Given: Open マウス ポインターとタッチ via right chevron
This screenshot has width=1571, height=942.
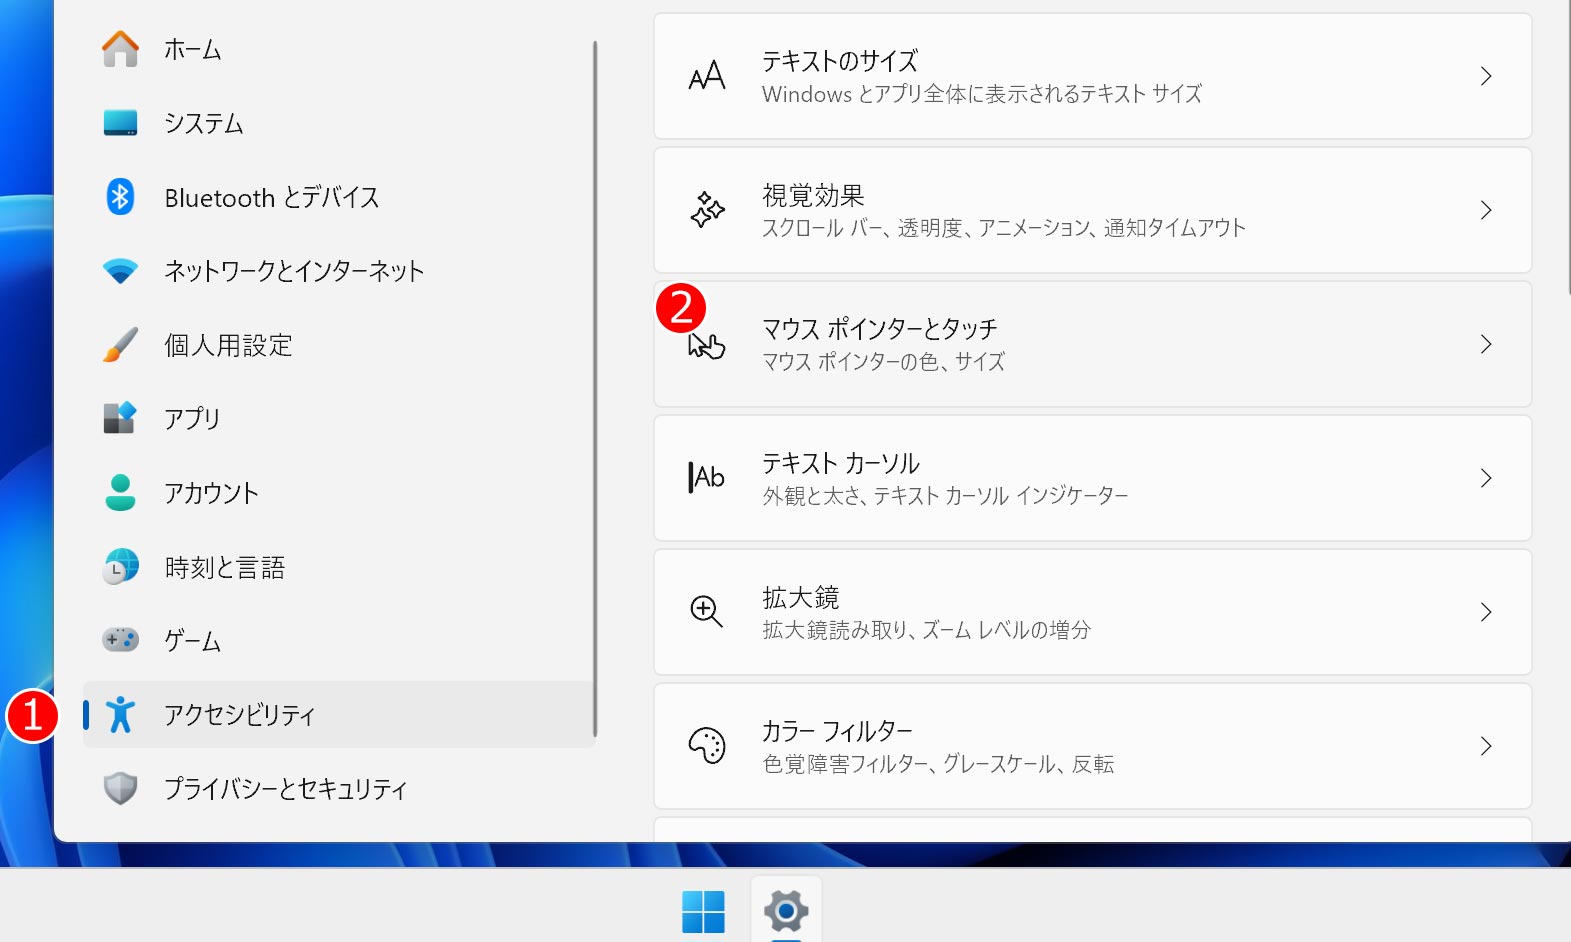Looking at the screenshot, I should click(1485, 344).
